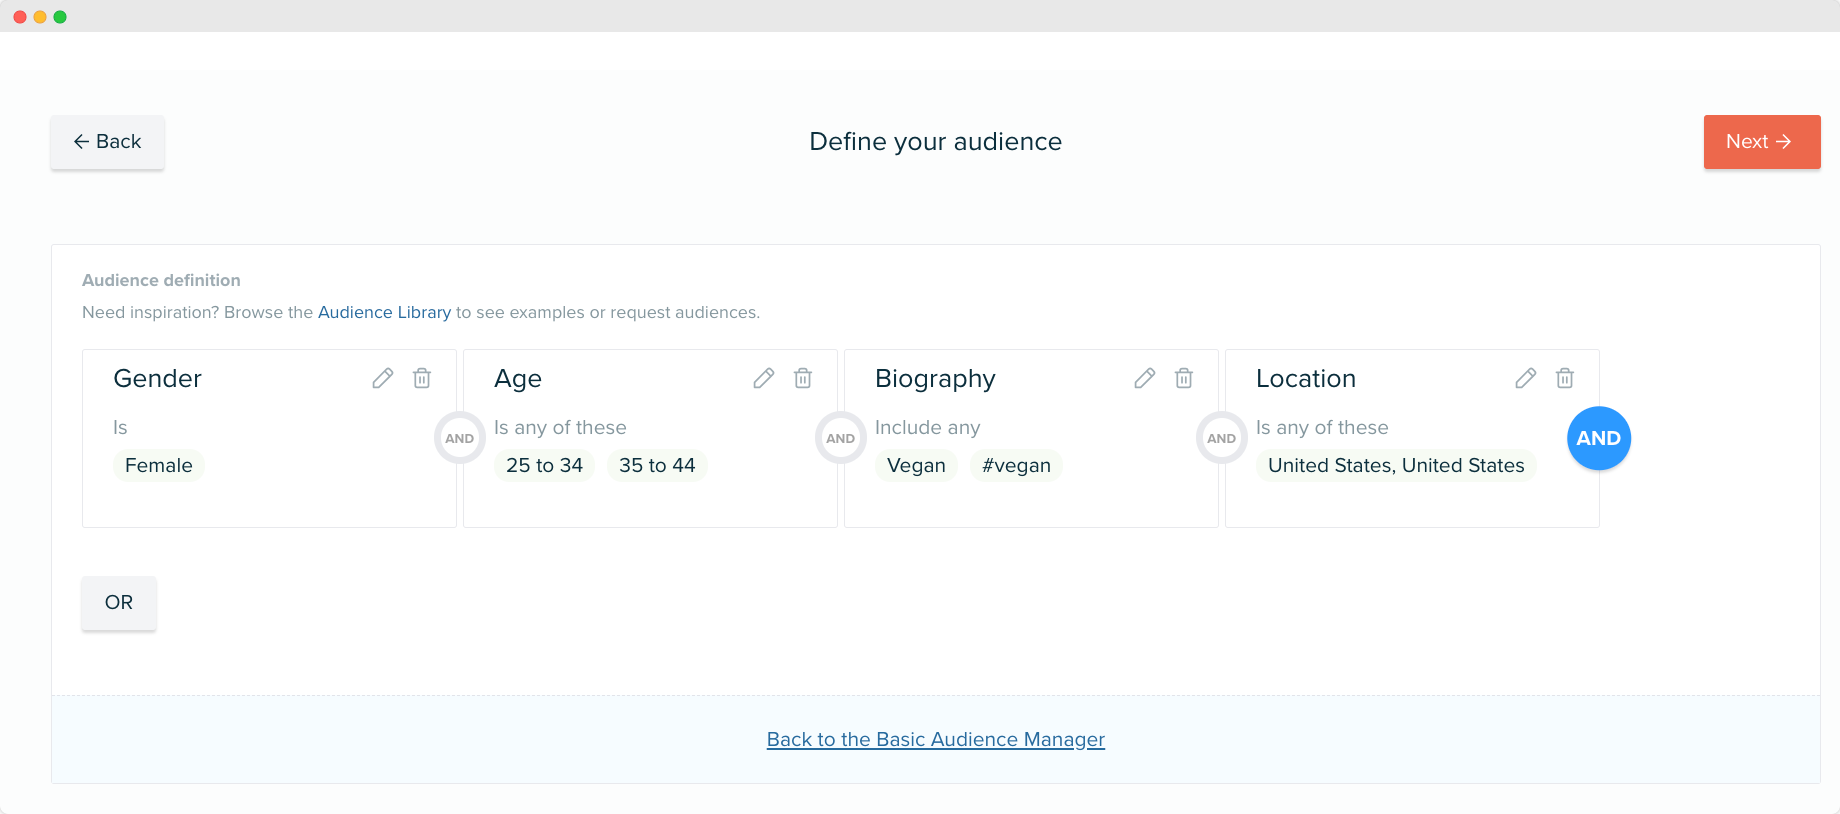Image resolution: width=1840 pixels, height=814 pixels.
Task: Select the 35 to 44 age tag
Action: click(x=657, y=465)
